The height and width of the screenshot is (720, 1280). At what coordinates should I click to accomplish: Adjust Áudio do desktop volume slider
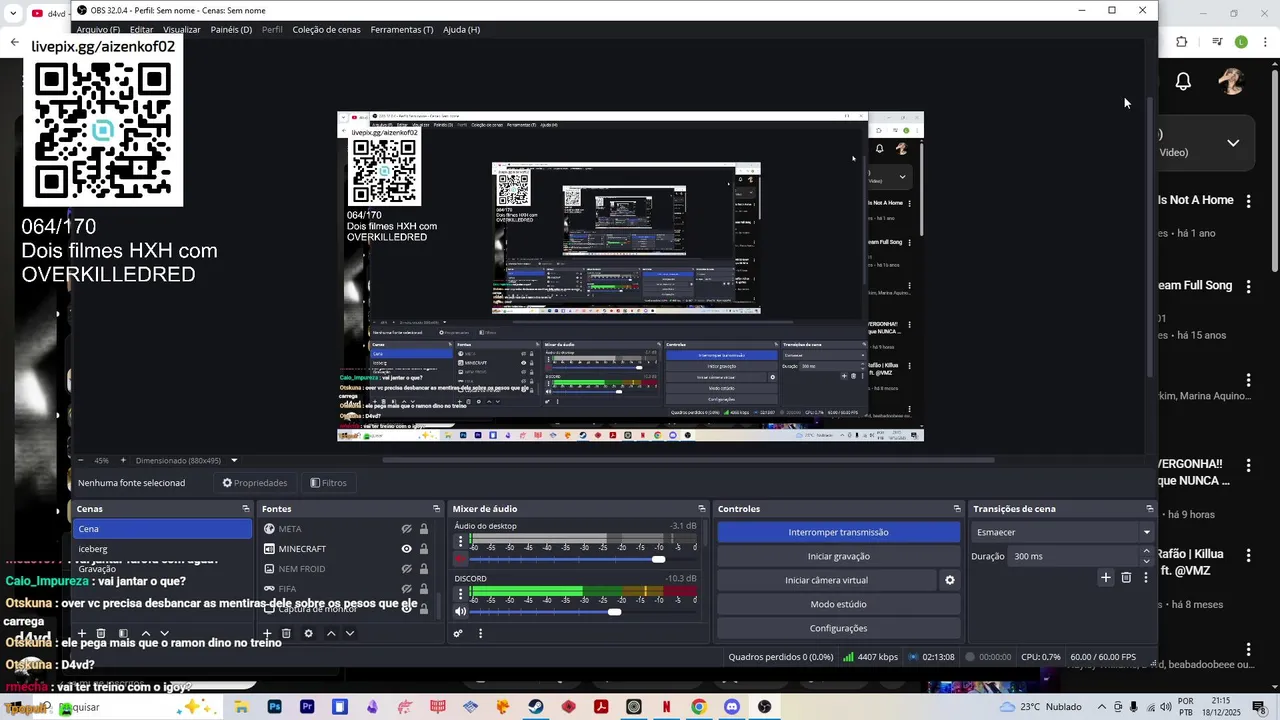[658, 559]
